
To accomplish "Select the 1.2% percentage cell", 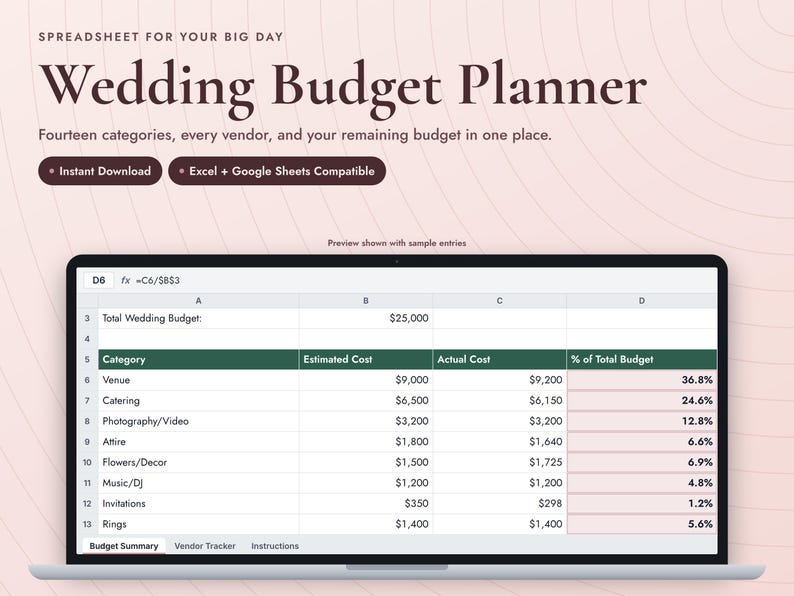I will 642,504.
